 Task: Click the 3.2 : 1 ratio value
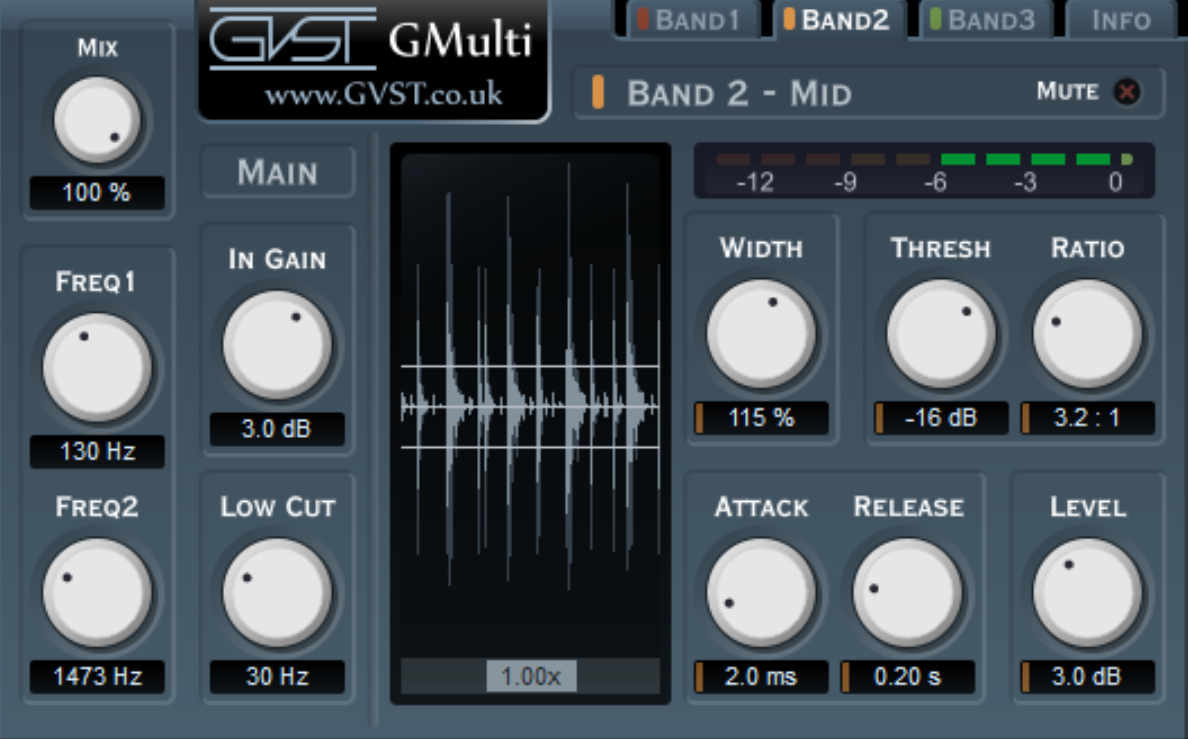pyautogui.click(x=1087, y=418)
